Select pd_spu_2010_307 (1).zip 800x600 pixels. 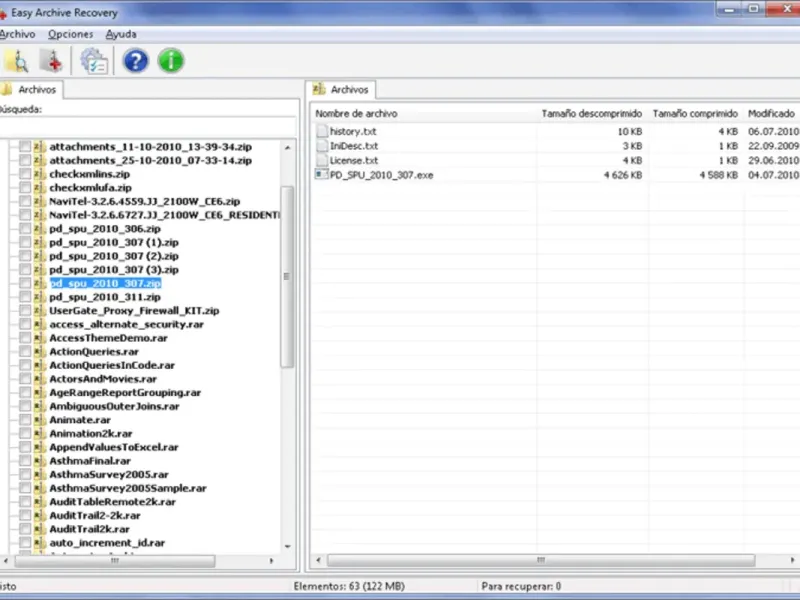point(114,242)
